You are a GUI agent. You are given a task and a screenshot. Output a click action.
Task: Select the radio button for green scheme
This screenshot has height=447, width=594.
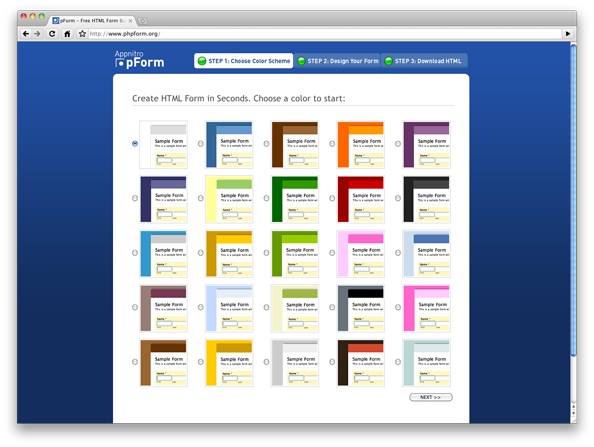pos(266,198)
